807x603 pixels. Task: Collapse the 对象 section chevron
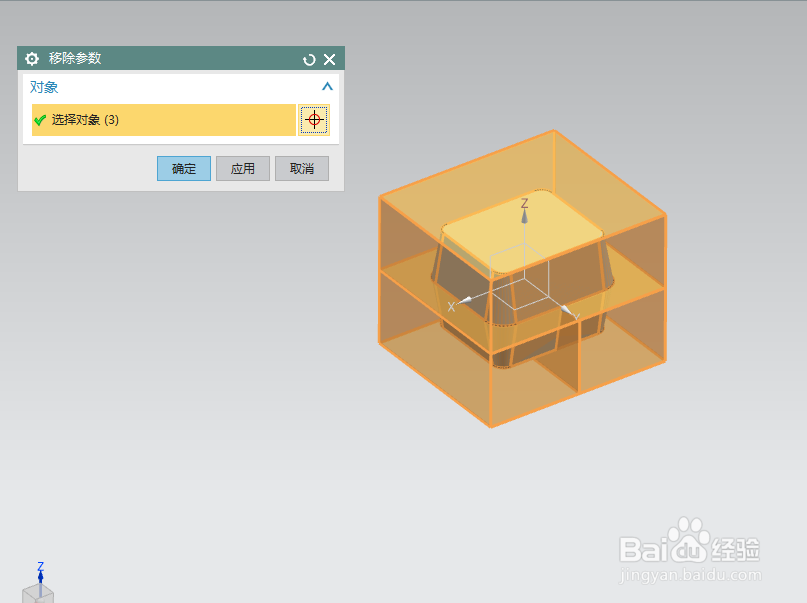tap(327, 86)
